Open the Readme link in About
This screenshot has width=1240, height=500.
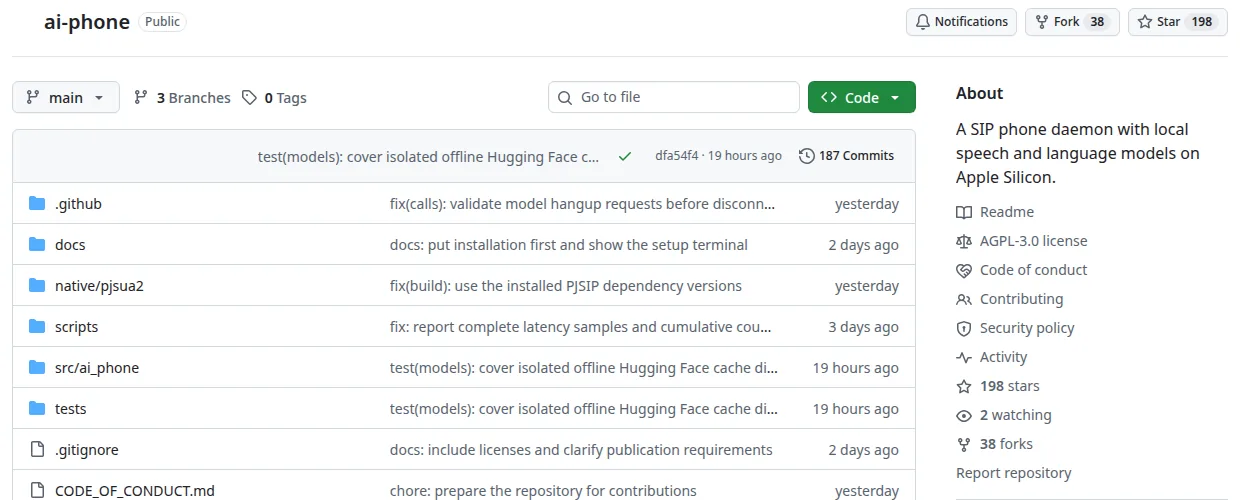(x=1007, y=212)
